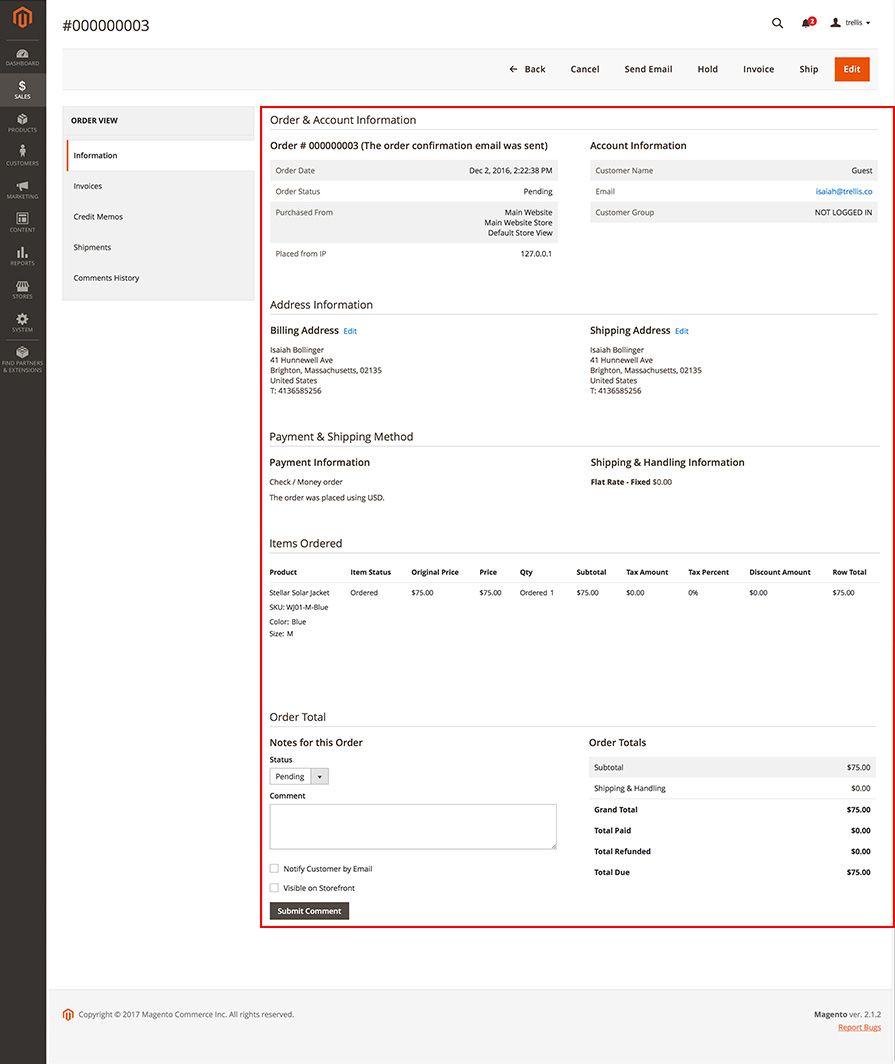Edit the Billing Address link

(x=350, y=330)
